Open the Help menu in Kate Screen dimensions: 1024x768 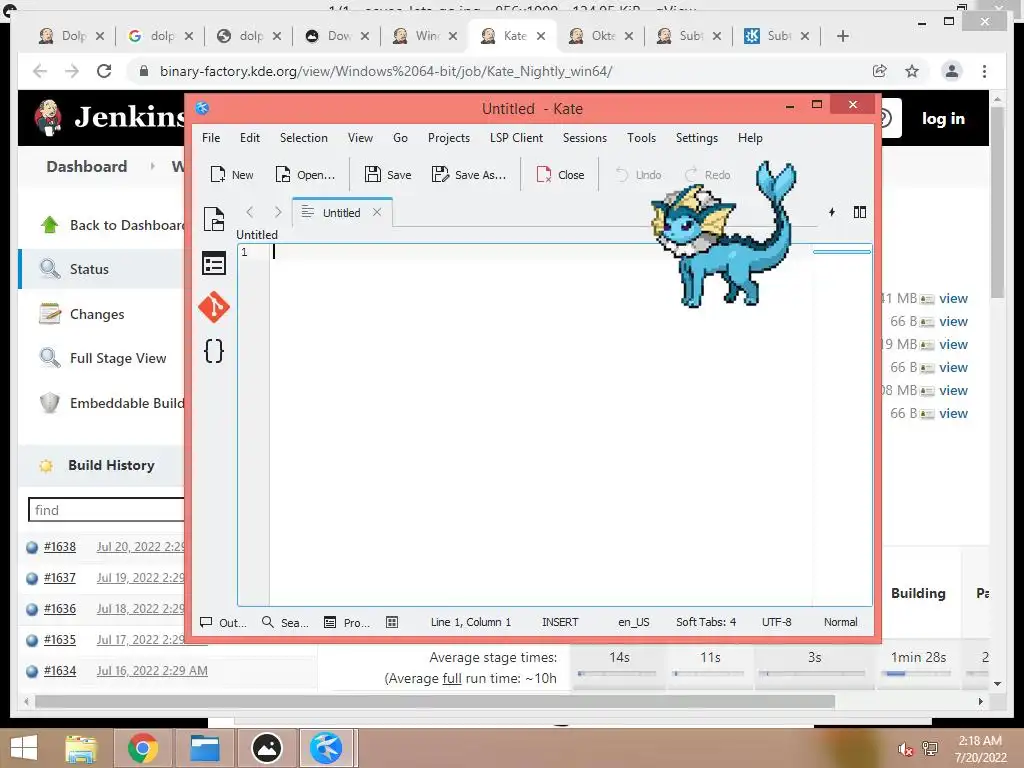tap(750, 138)
